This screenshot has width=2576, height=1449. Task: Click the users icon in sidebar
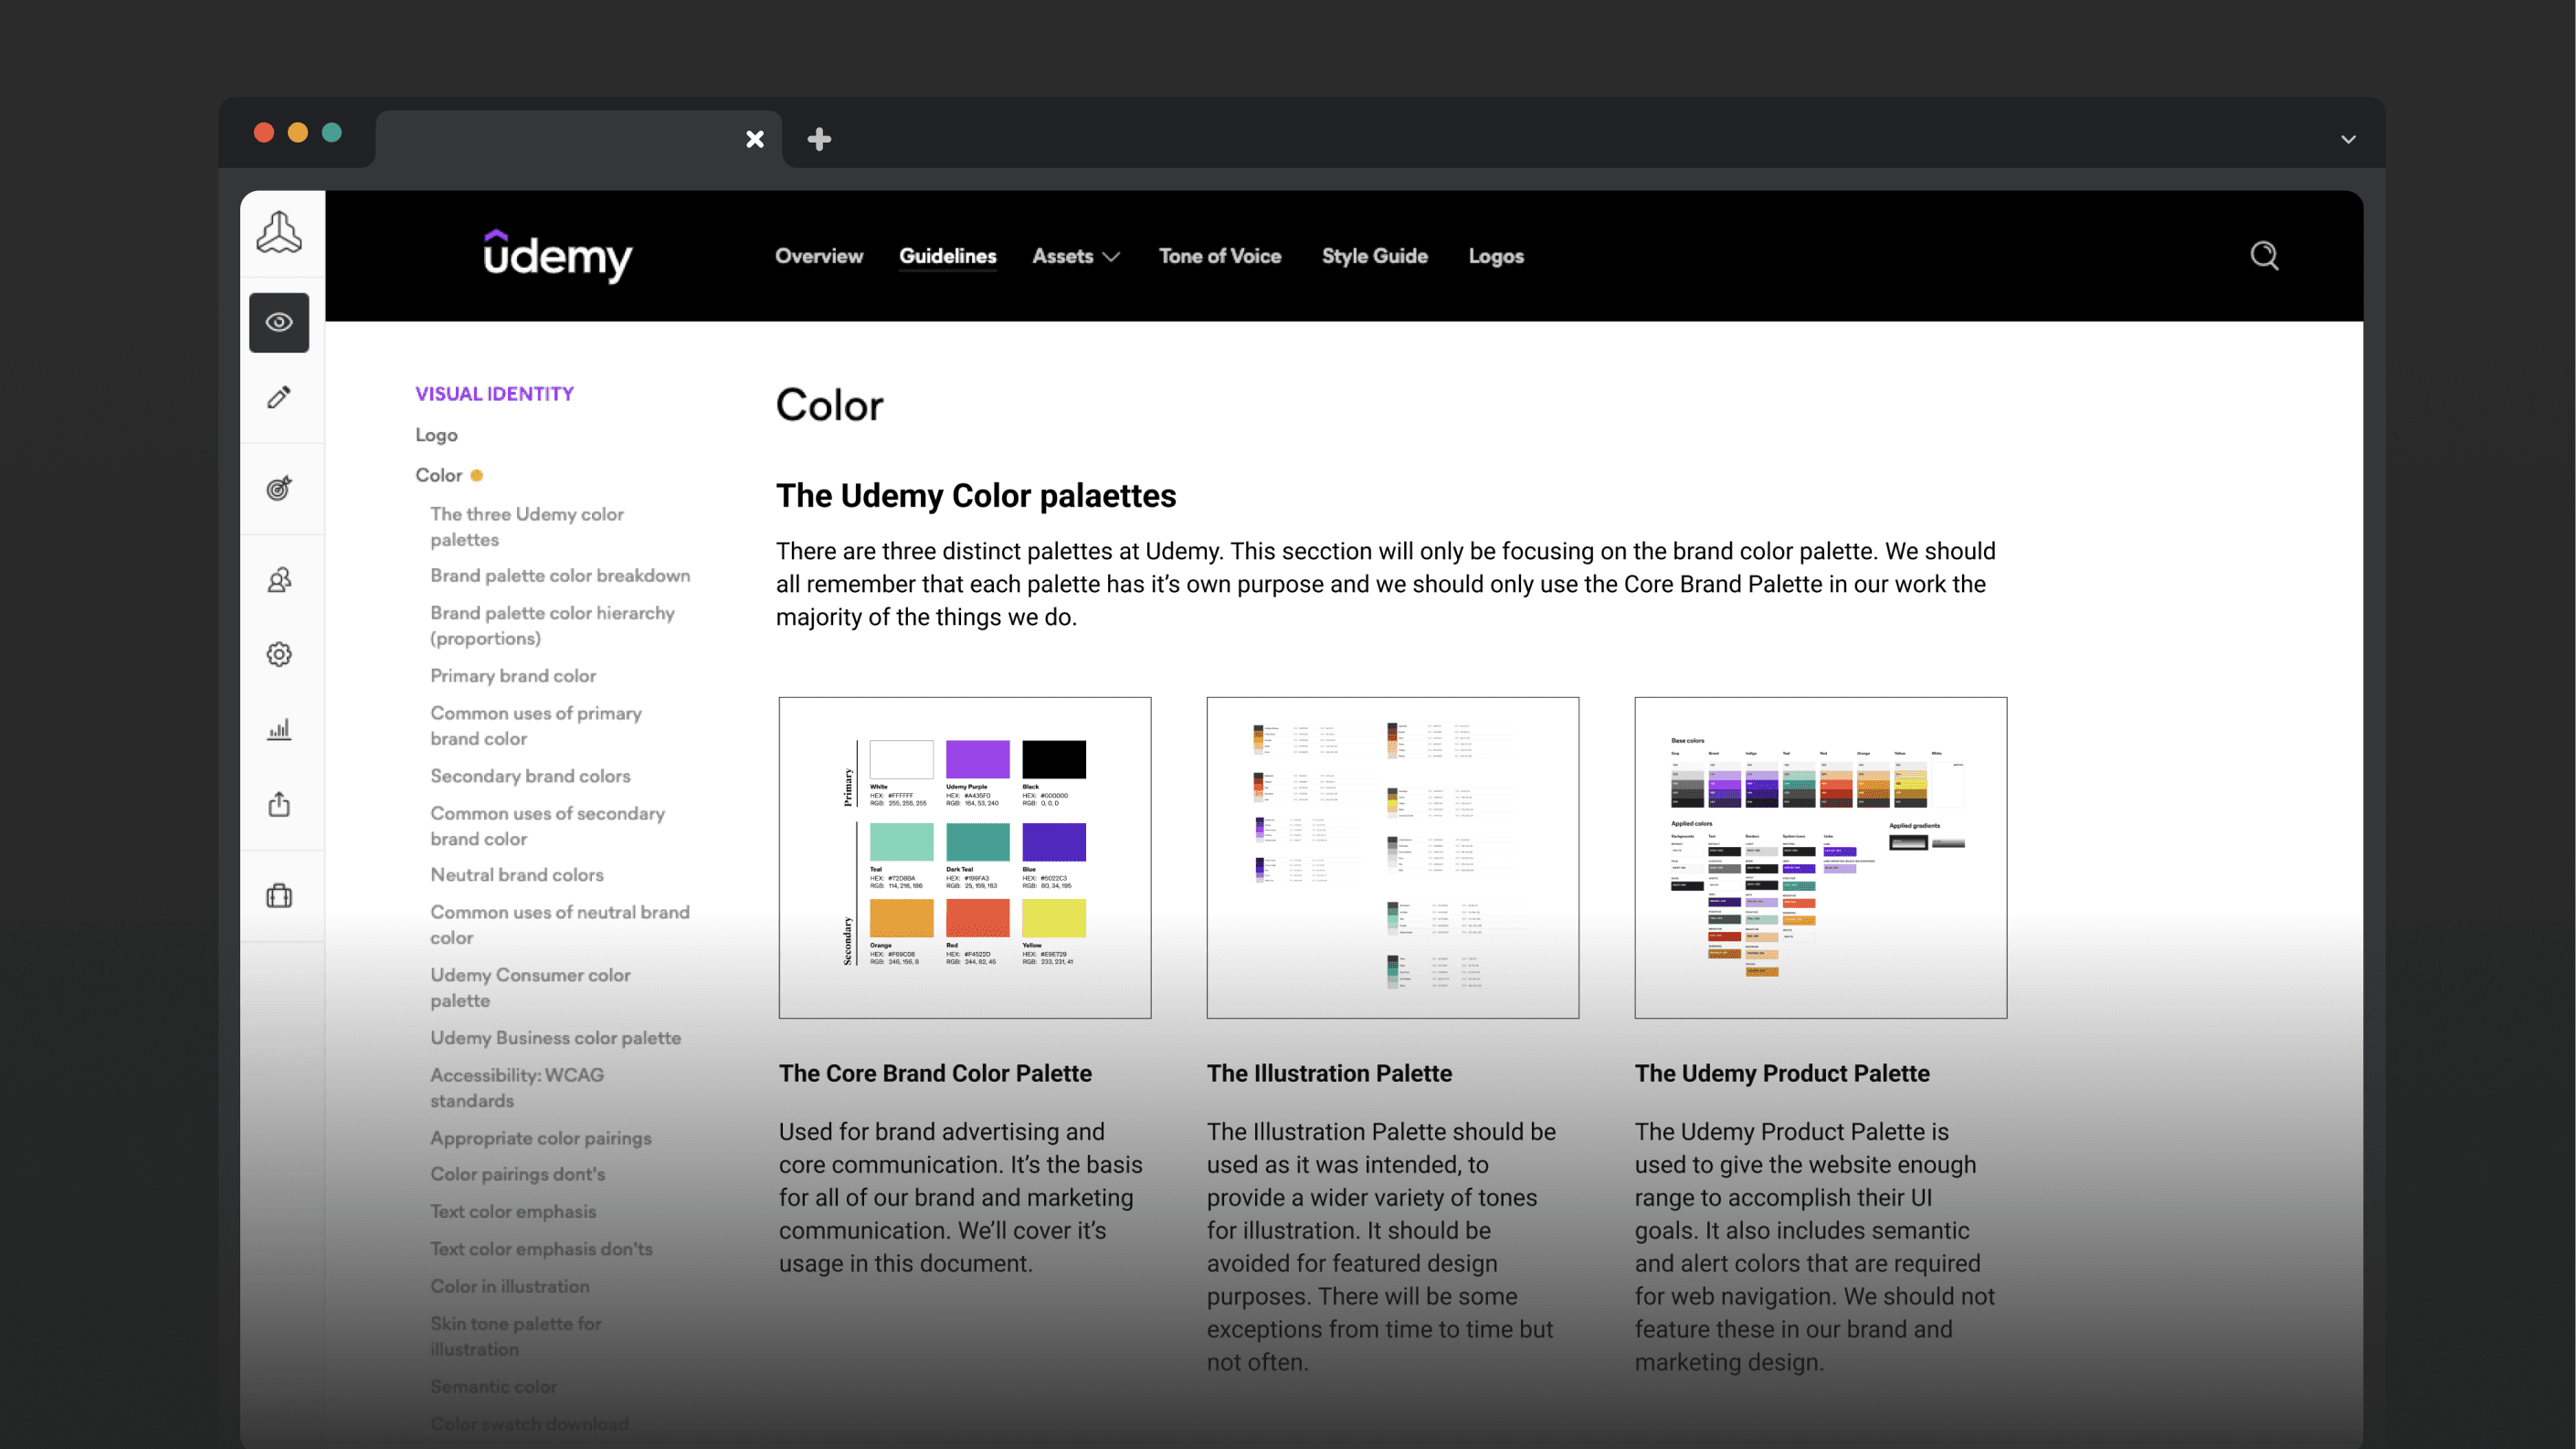click(279, 580)
